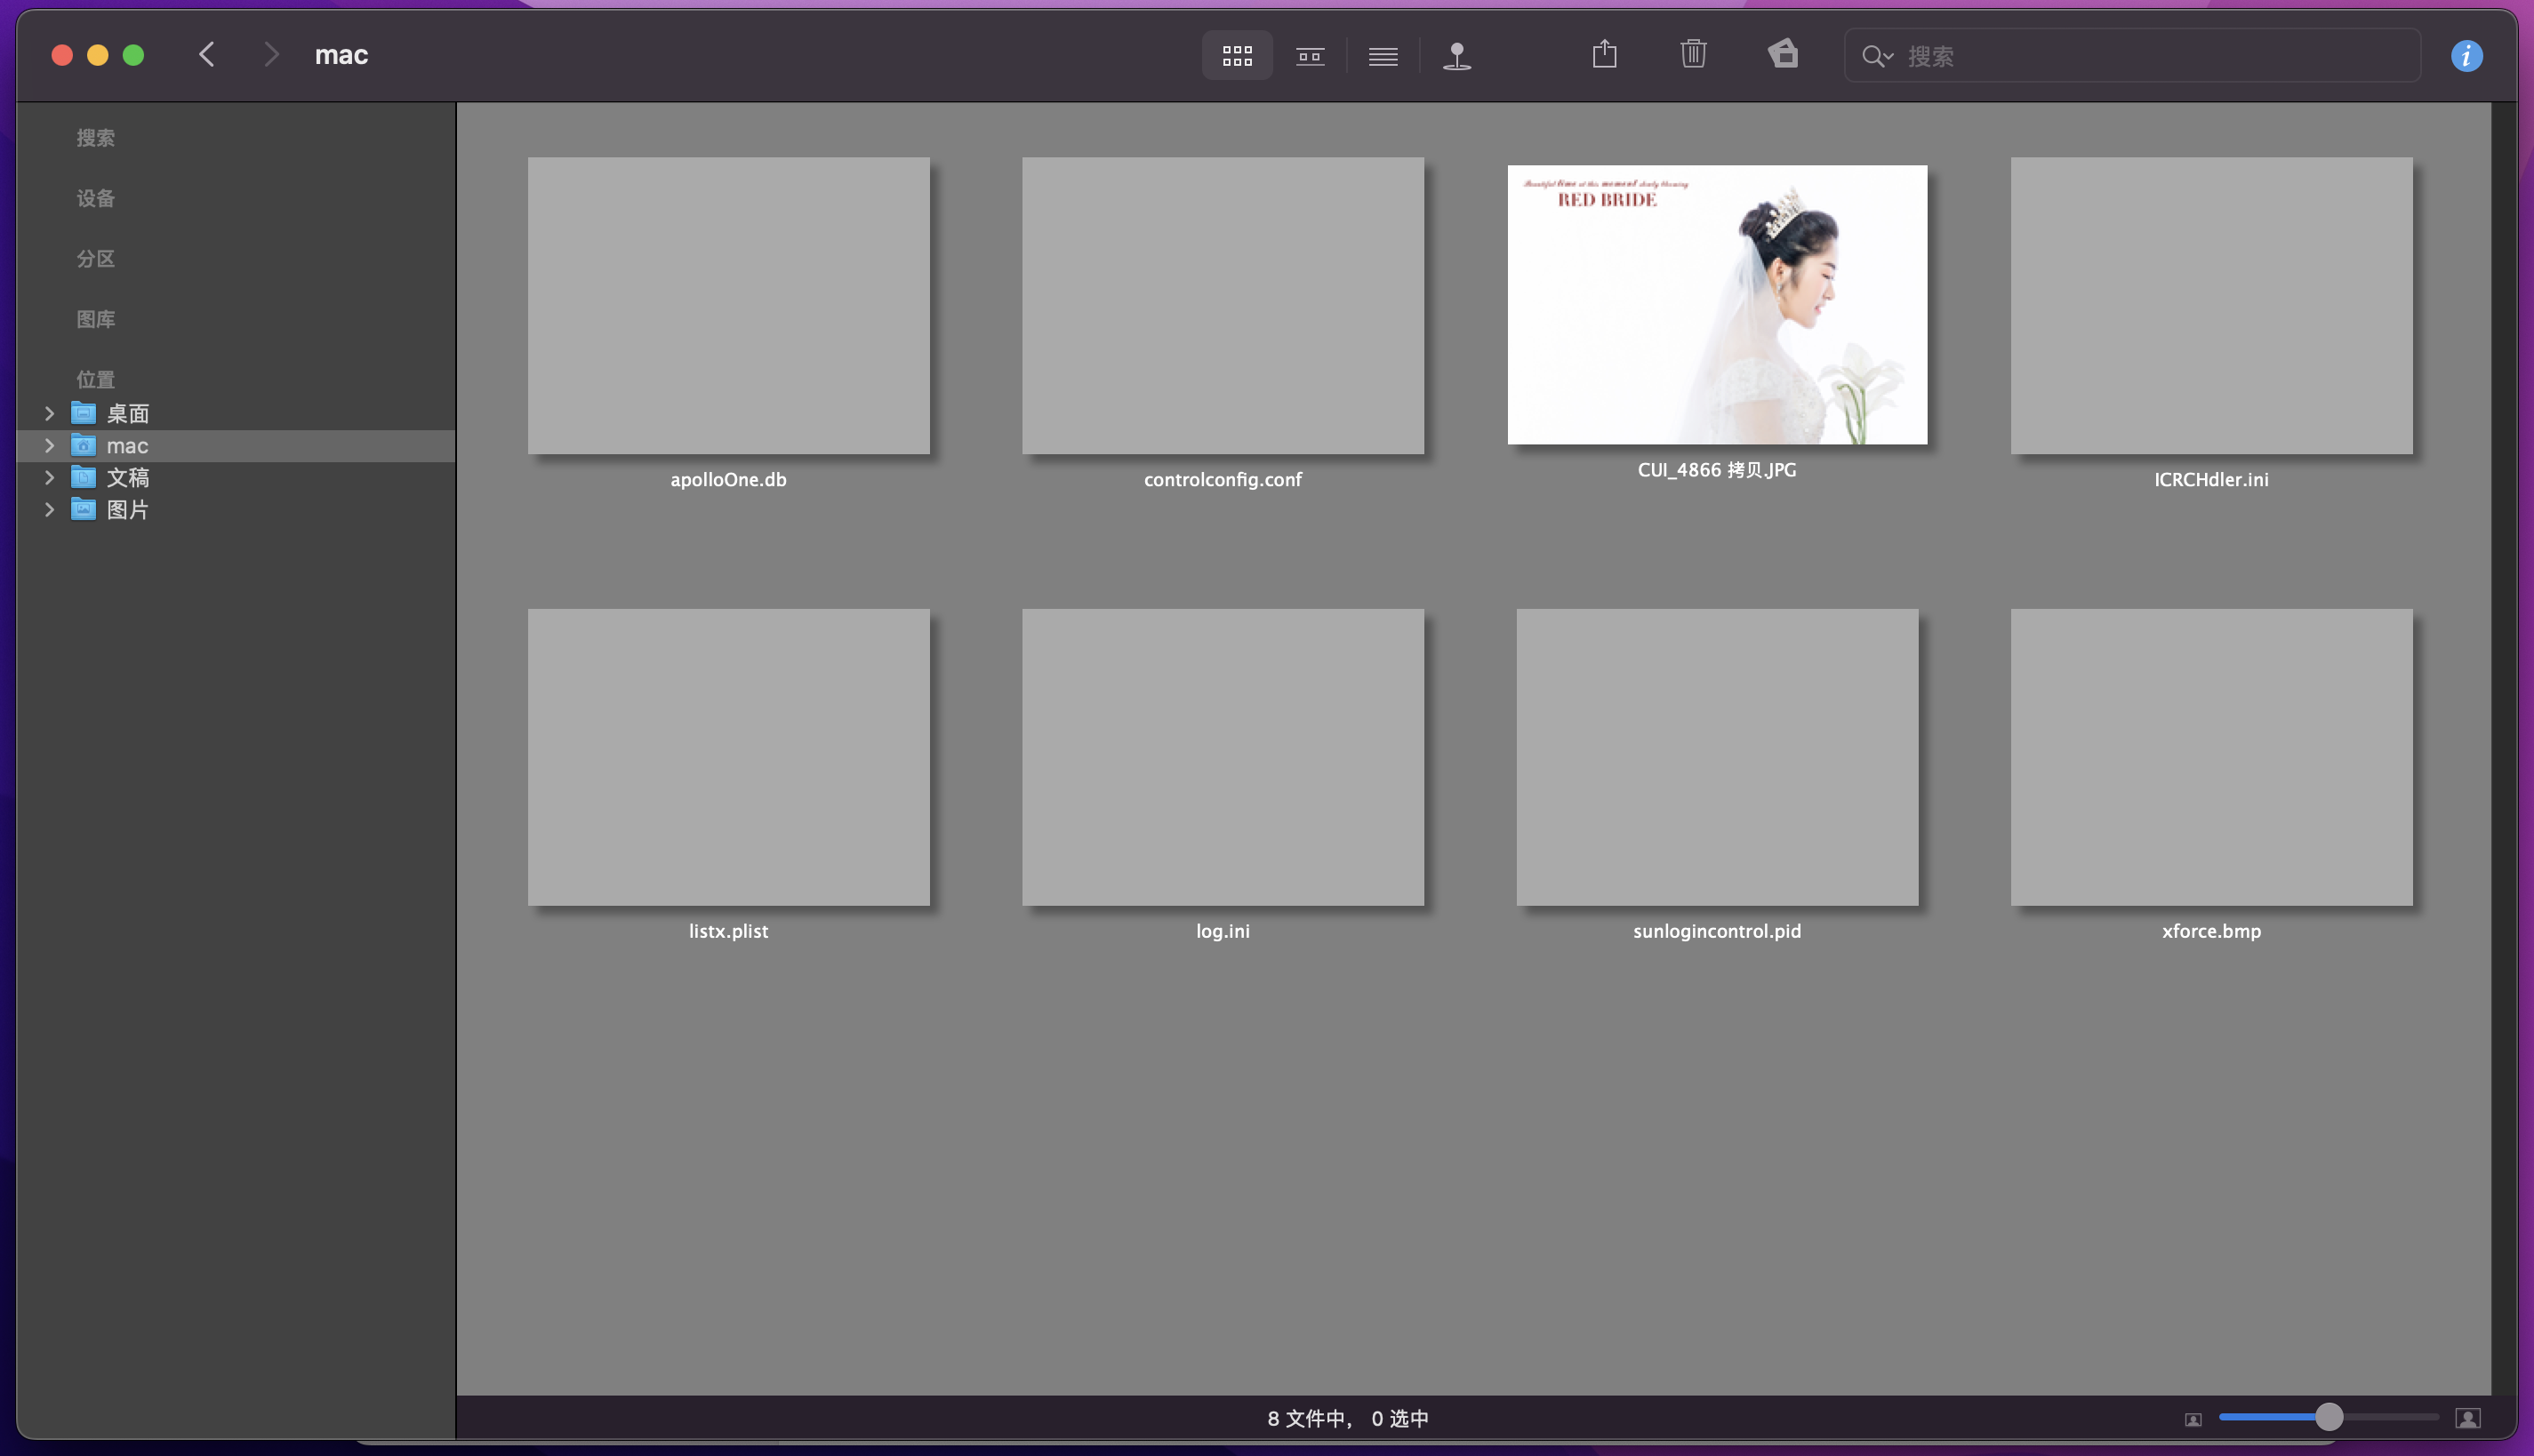
Task: Expand the 文稿 folder in sidebar
Action: pos(49,477)
